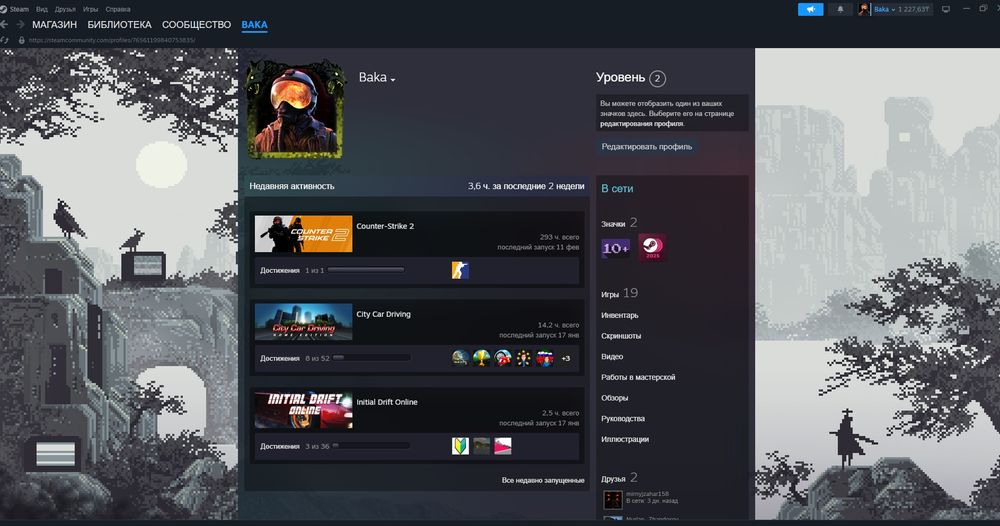The width and height of the screenshot is (1000, 526).
Task: Click second Initial Drift Online achievement icon
Action: [x=482, y=446]
